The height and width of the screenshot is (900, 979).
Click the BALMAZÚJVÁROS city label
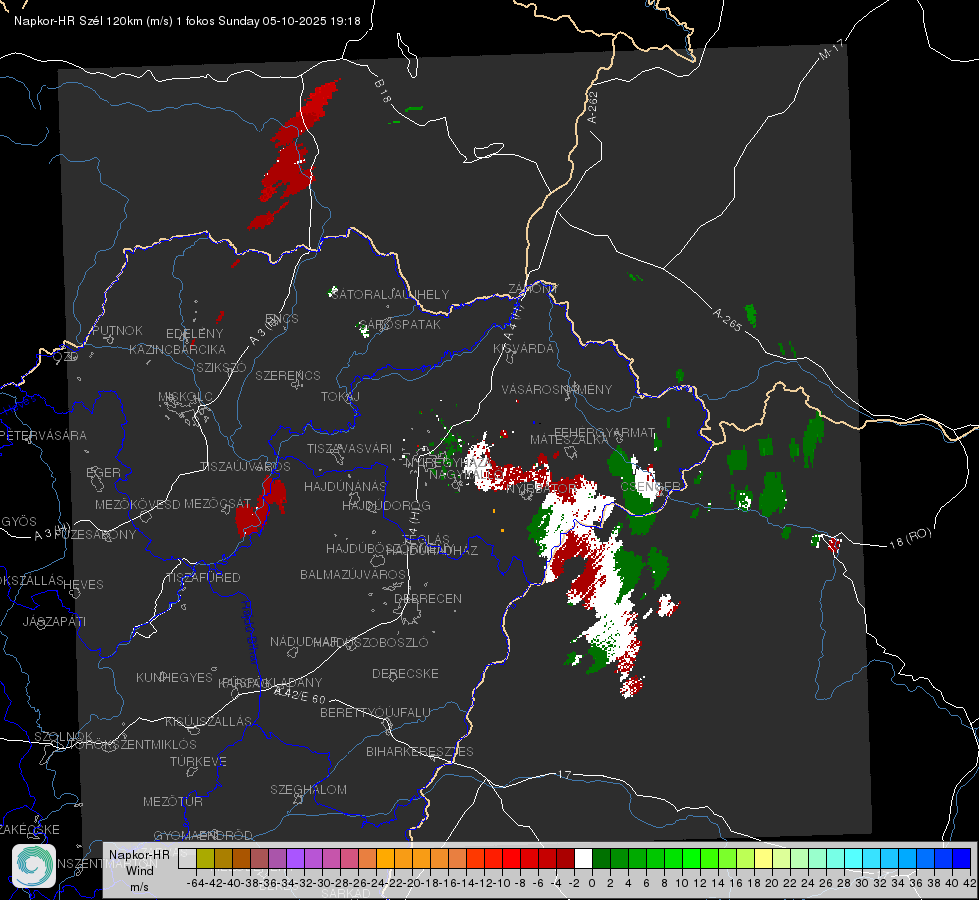pos(353,574)
